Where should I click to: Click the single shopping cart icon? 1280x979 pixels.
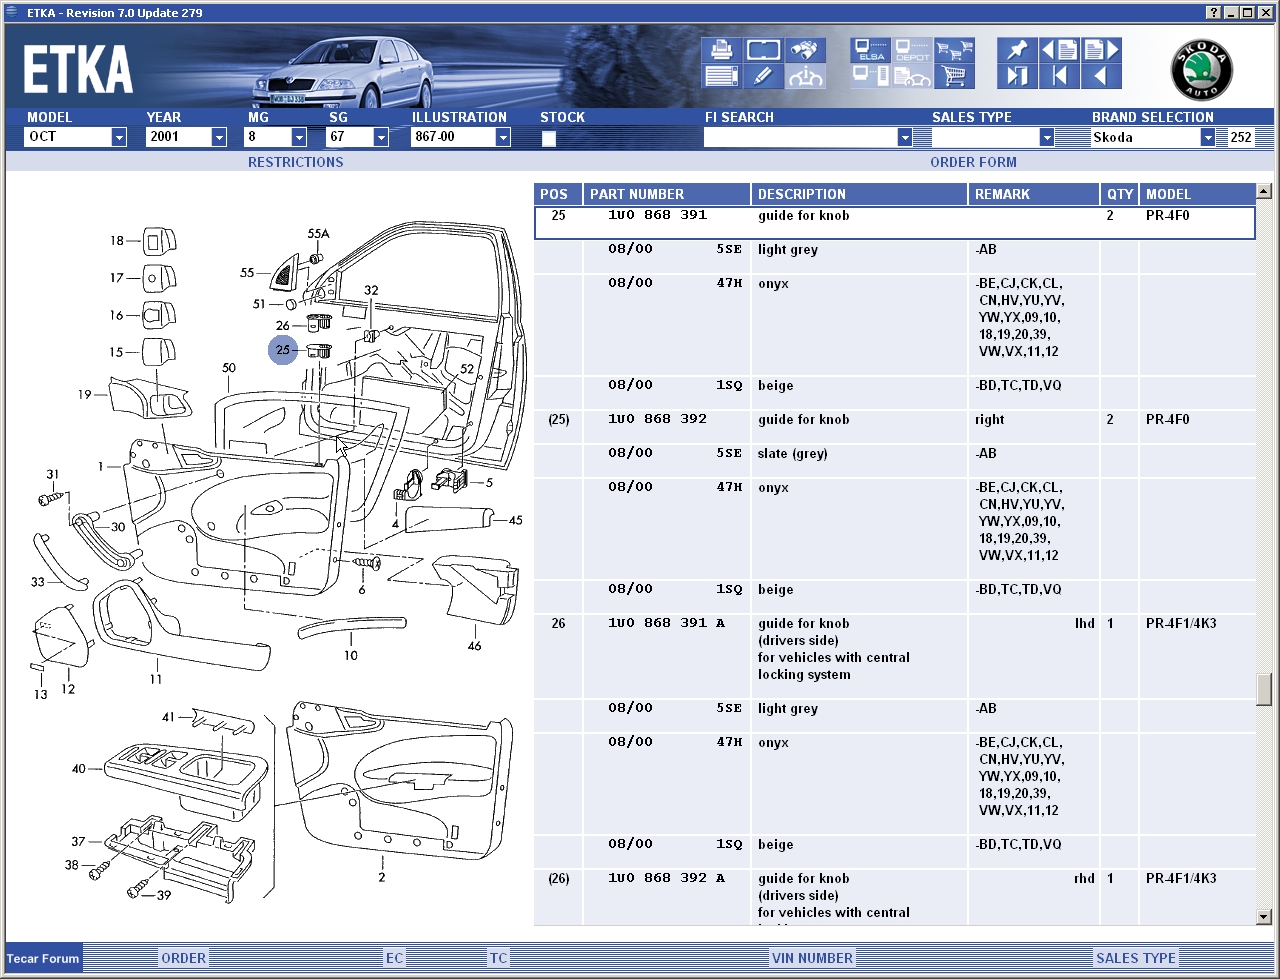[x=955, y=76]
